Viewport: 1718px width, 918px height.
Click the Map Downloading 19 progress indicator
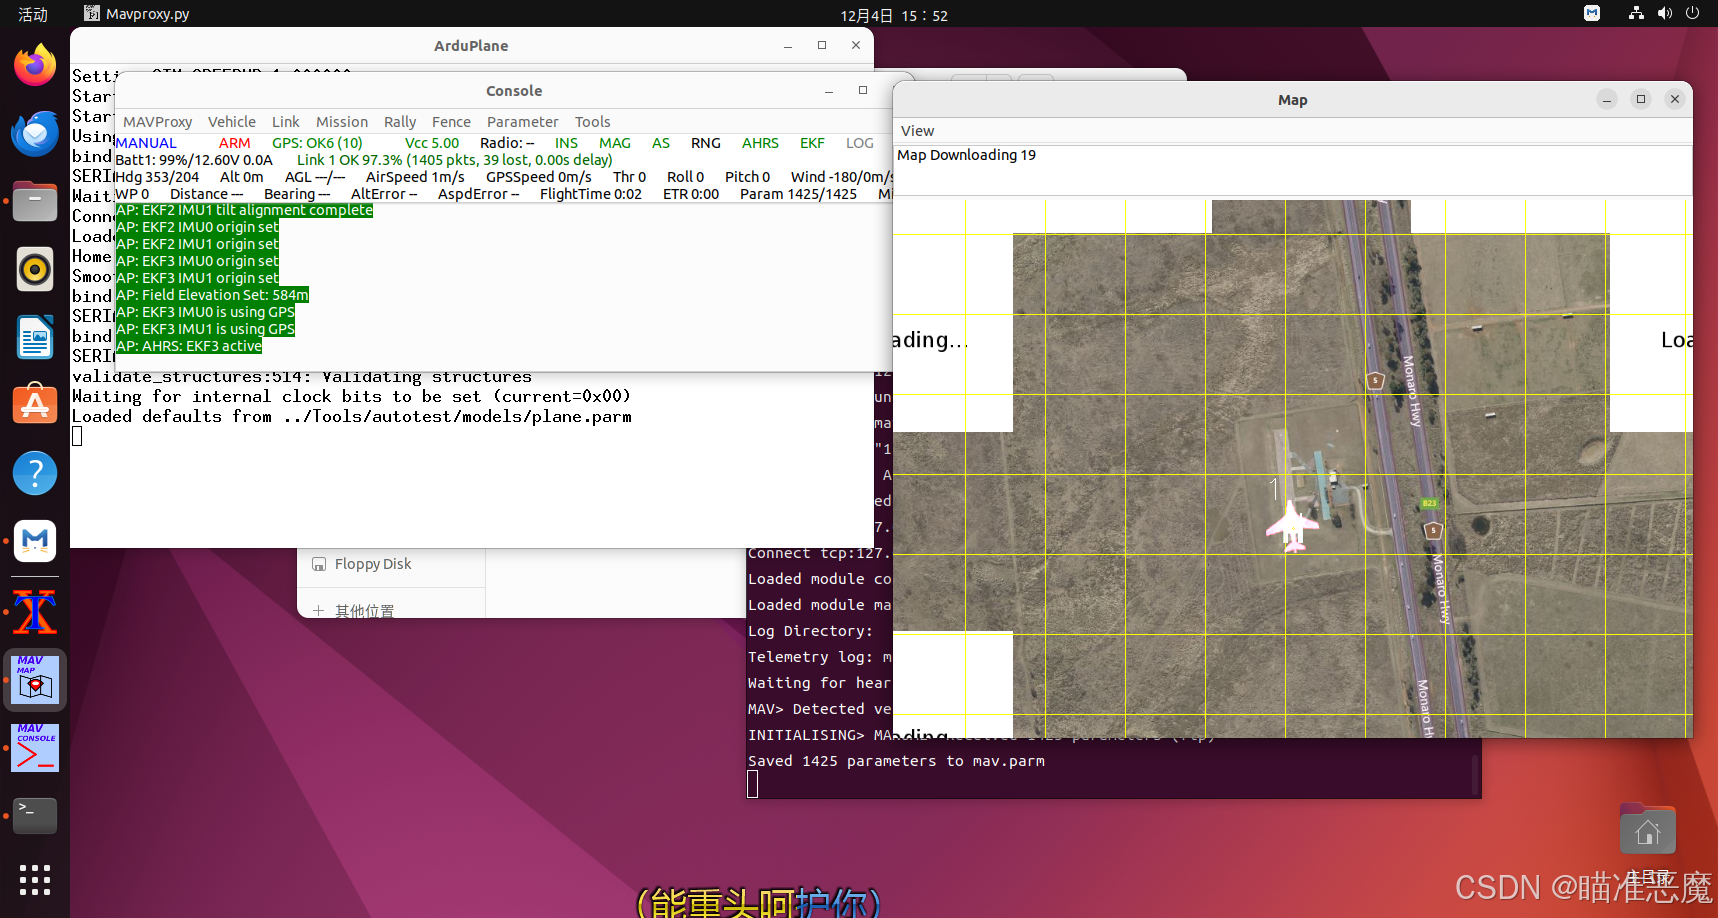(966, 154)
